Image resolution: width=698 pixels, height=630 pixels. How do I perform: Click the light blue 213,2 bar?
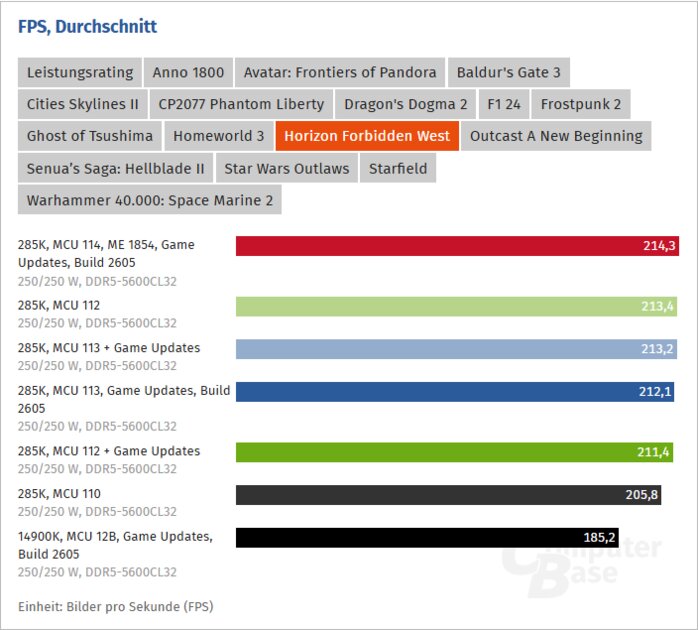[456, 349]
